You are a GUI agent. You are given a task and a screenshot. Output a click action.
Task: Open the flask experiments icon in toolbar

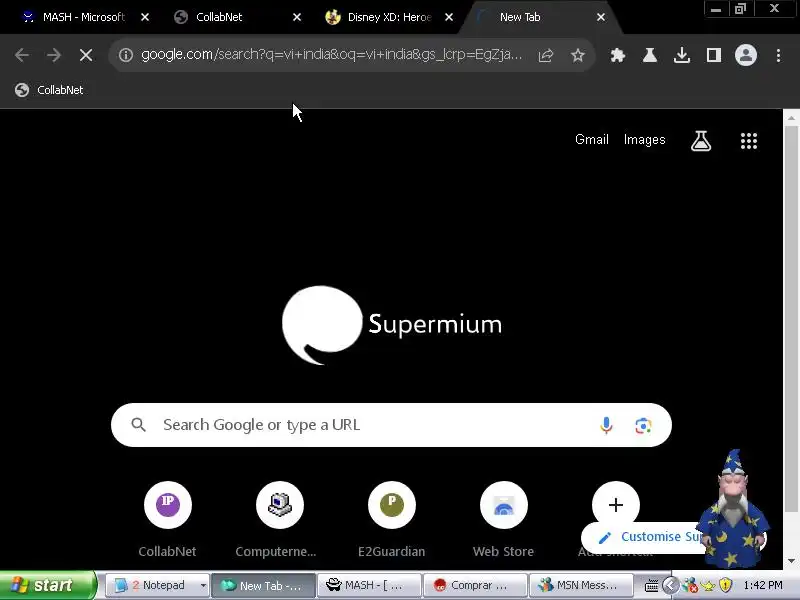pos(649,55)
